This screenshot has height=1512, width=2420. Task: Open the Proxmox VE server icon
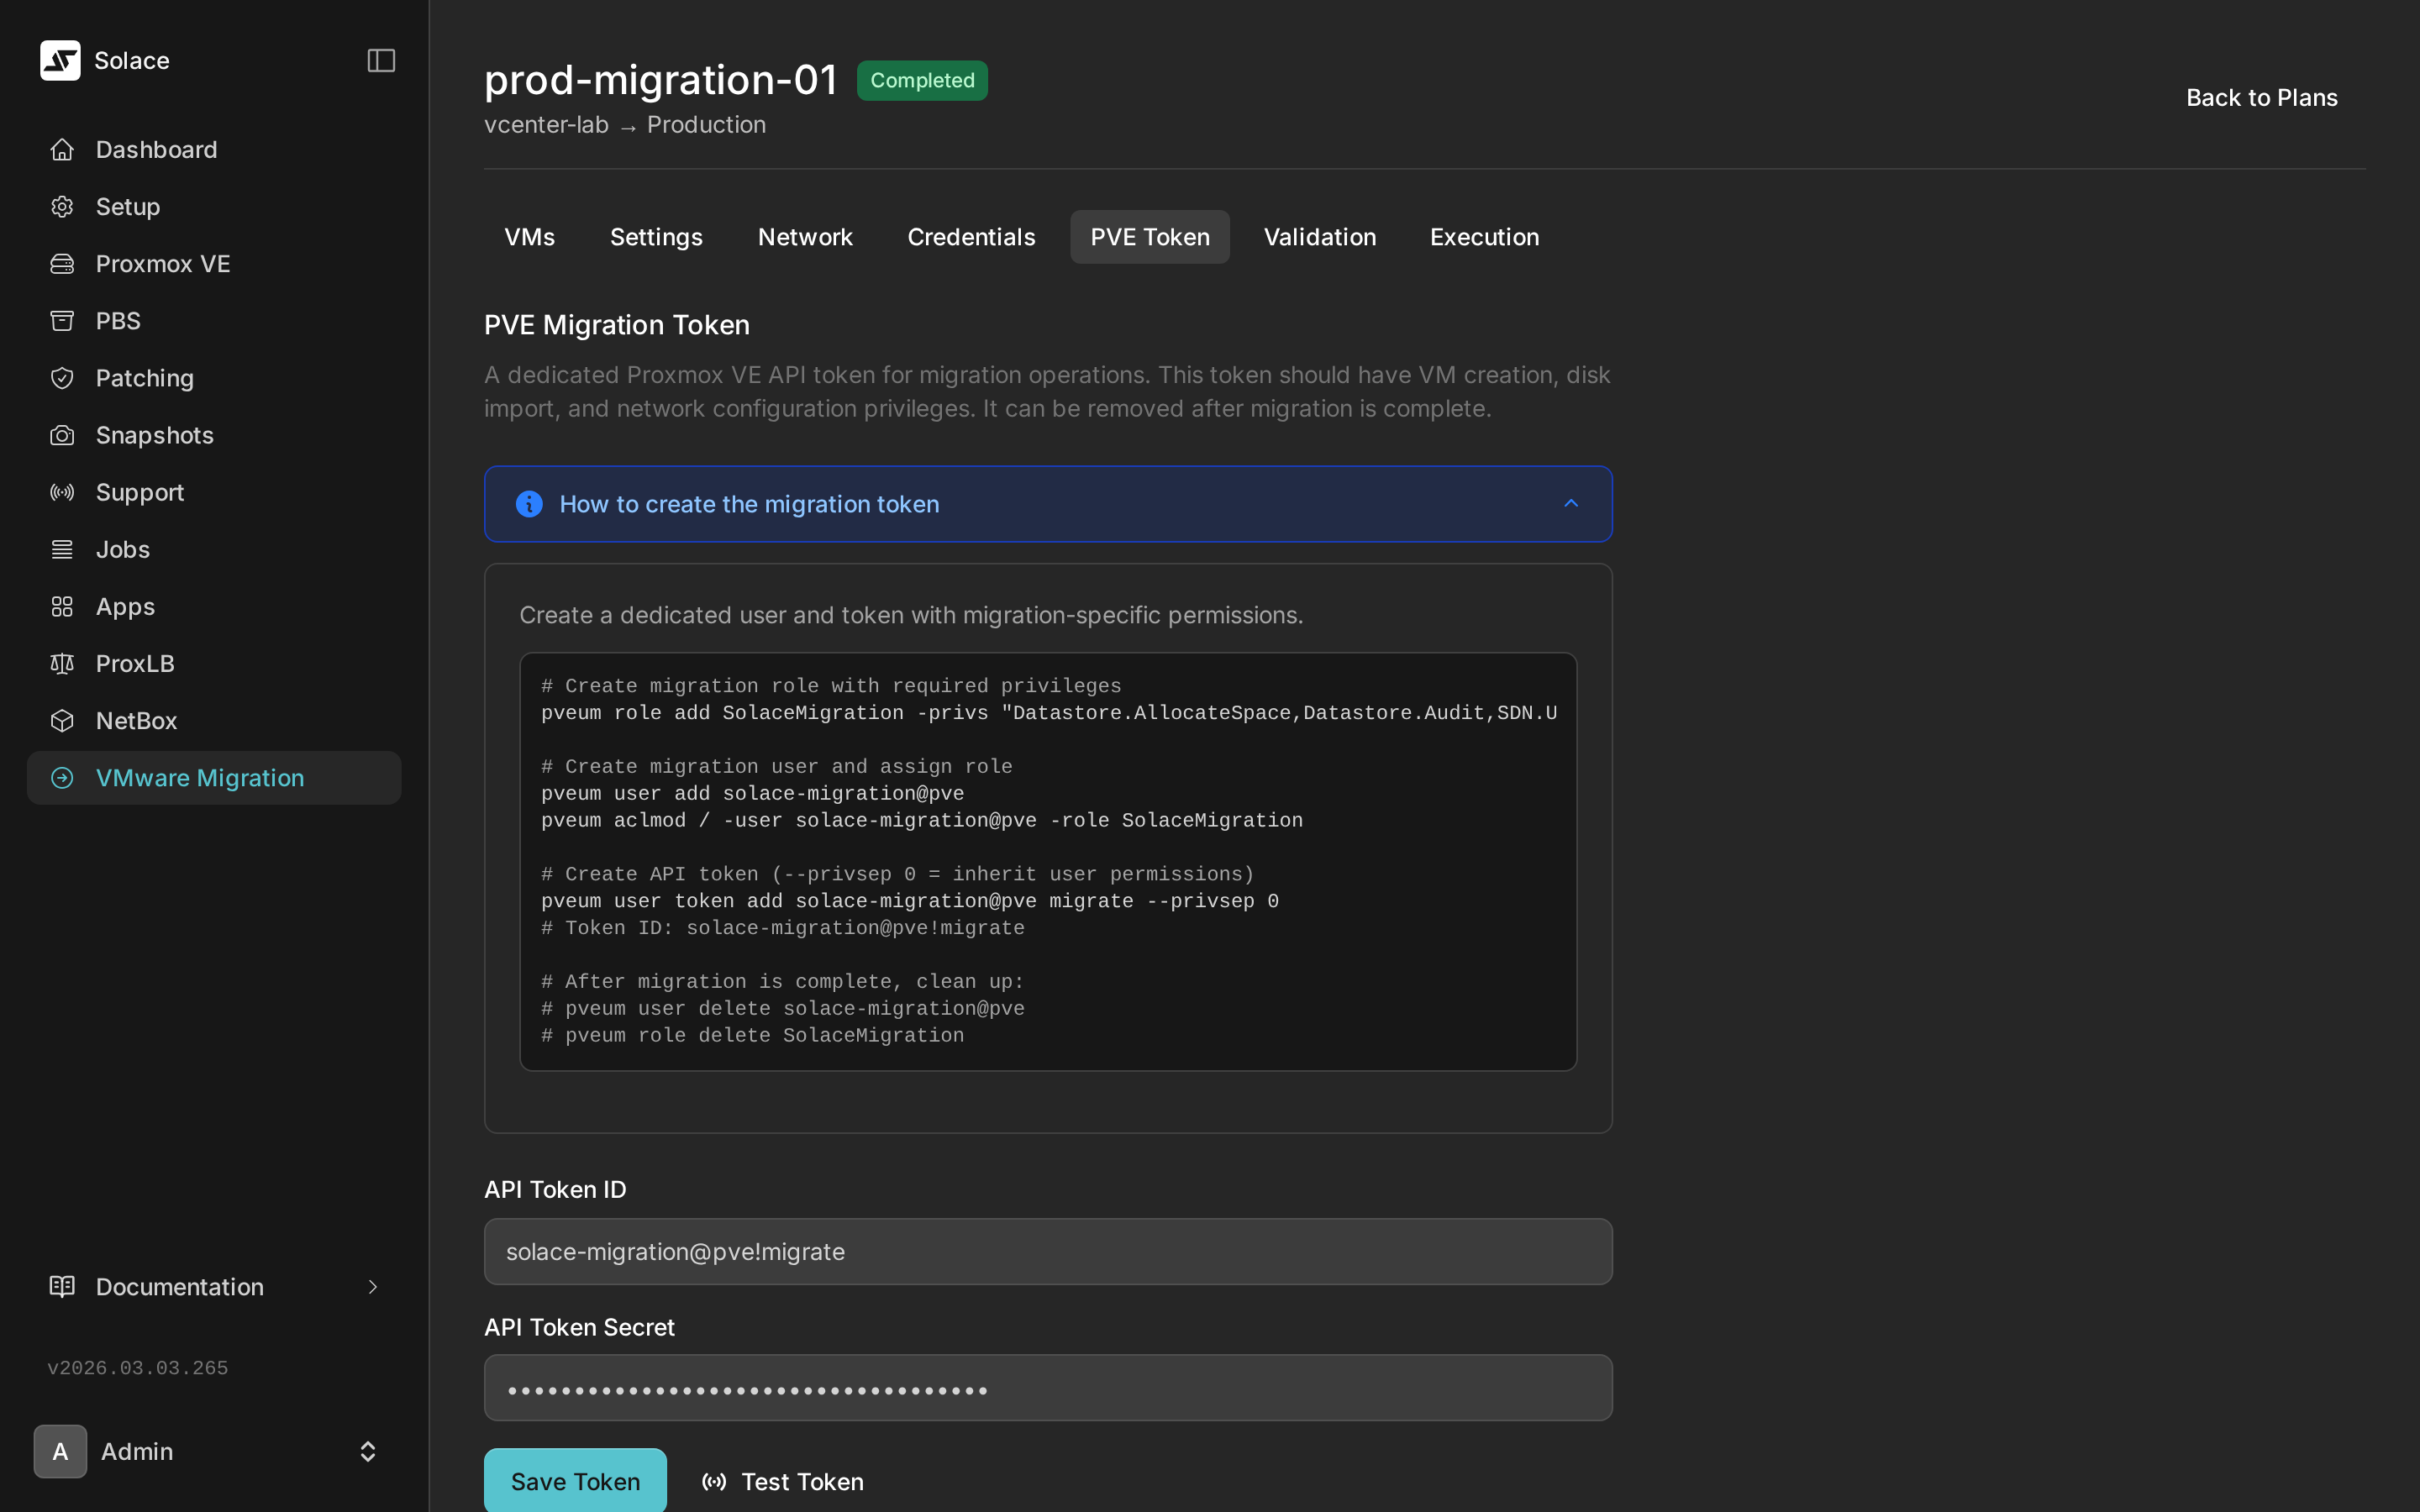coord(61,263)
